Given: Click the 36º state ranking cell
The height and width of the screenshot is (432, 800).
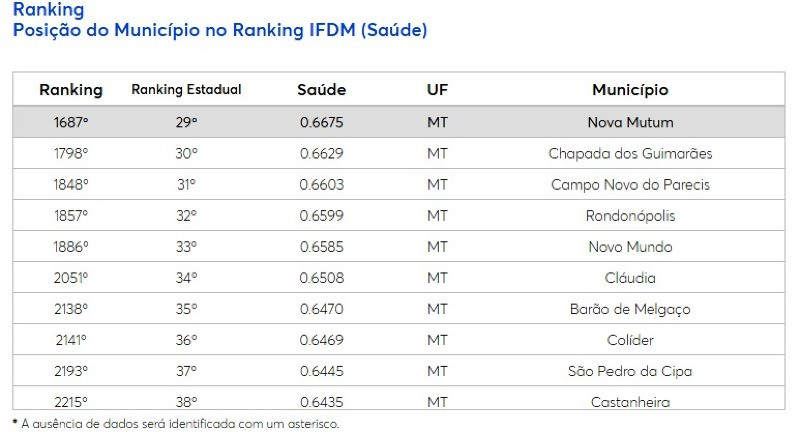Looking at the screenshot, I should [x=186, y=340].
